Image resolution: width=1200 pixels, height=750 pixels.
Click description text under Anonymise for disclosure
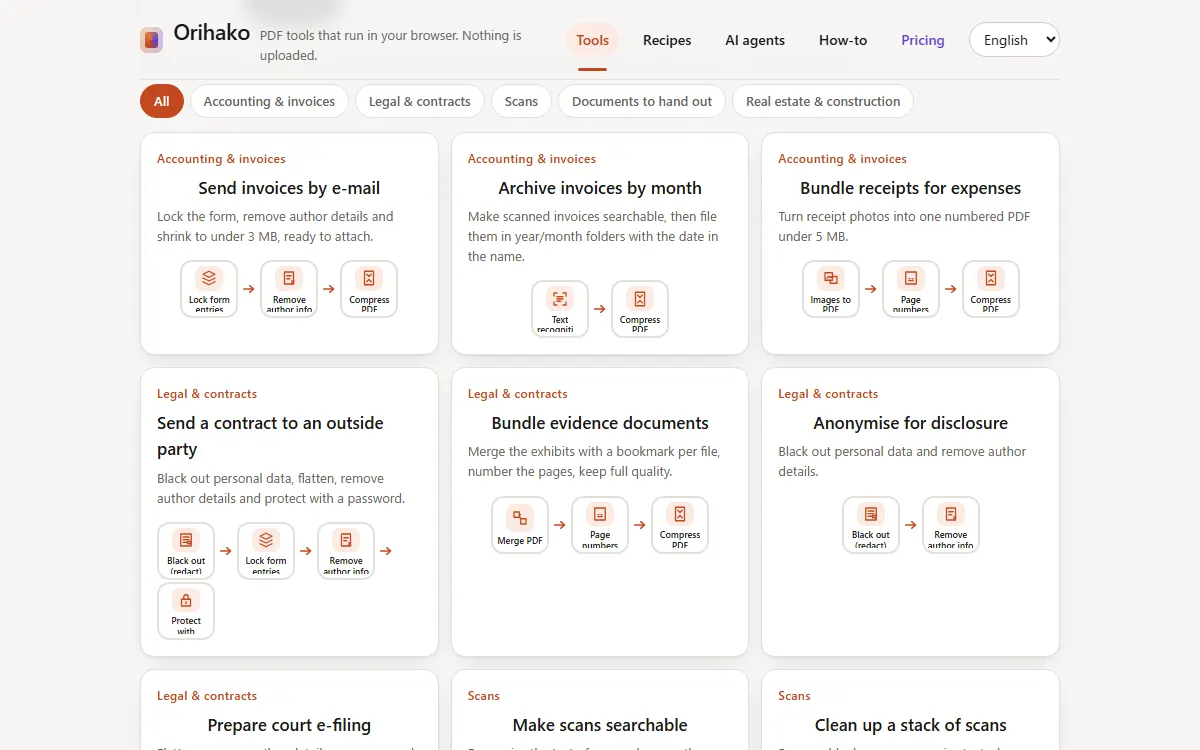[903, 461]
